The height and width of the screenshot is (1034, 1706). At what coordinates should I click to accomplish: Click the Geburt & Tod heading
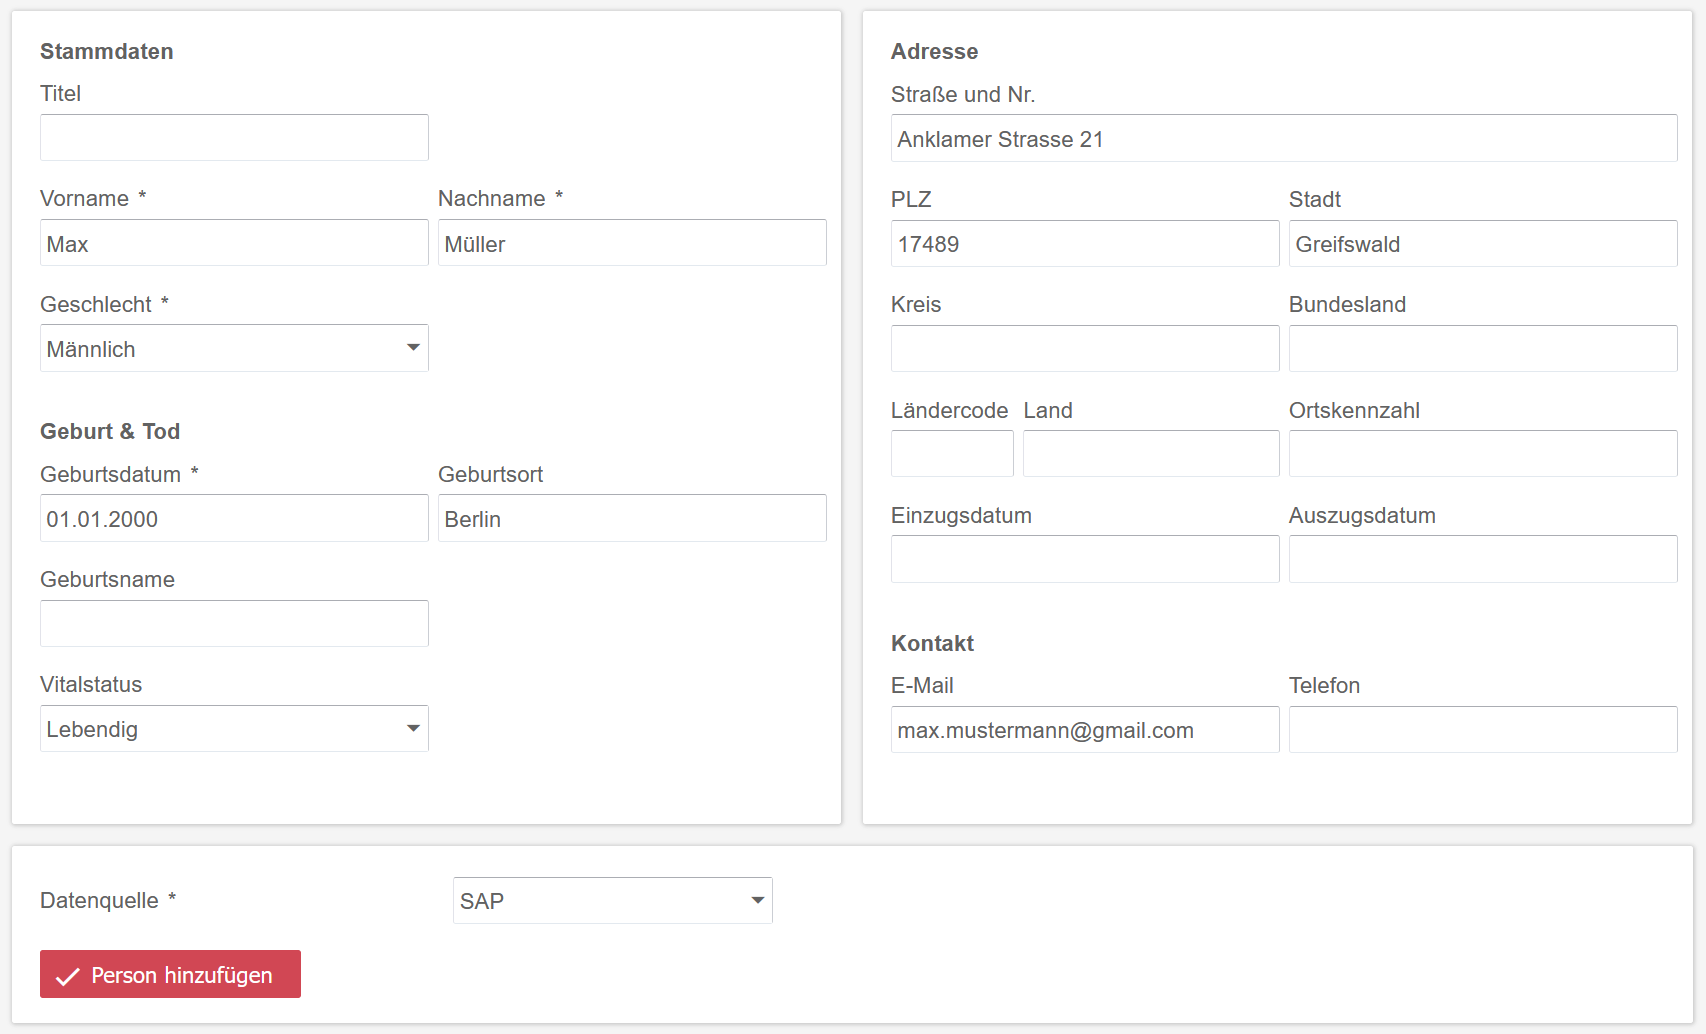[x=110, y=431]
